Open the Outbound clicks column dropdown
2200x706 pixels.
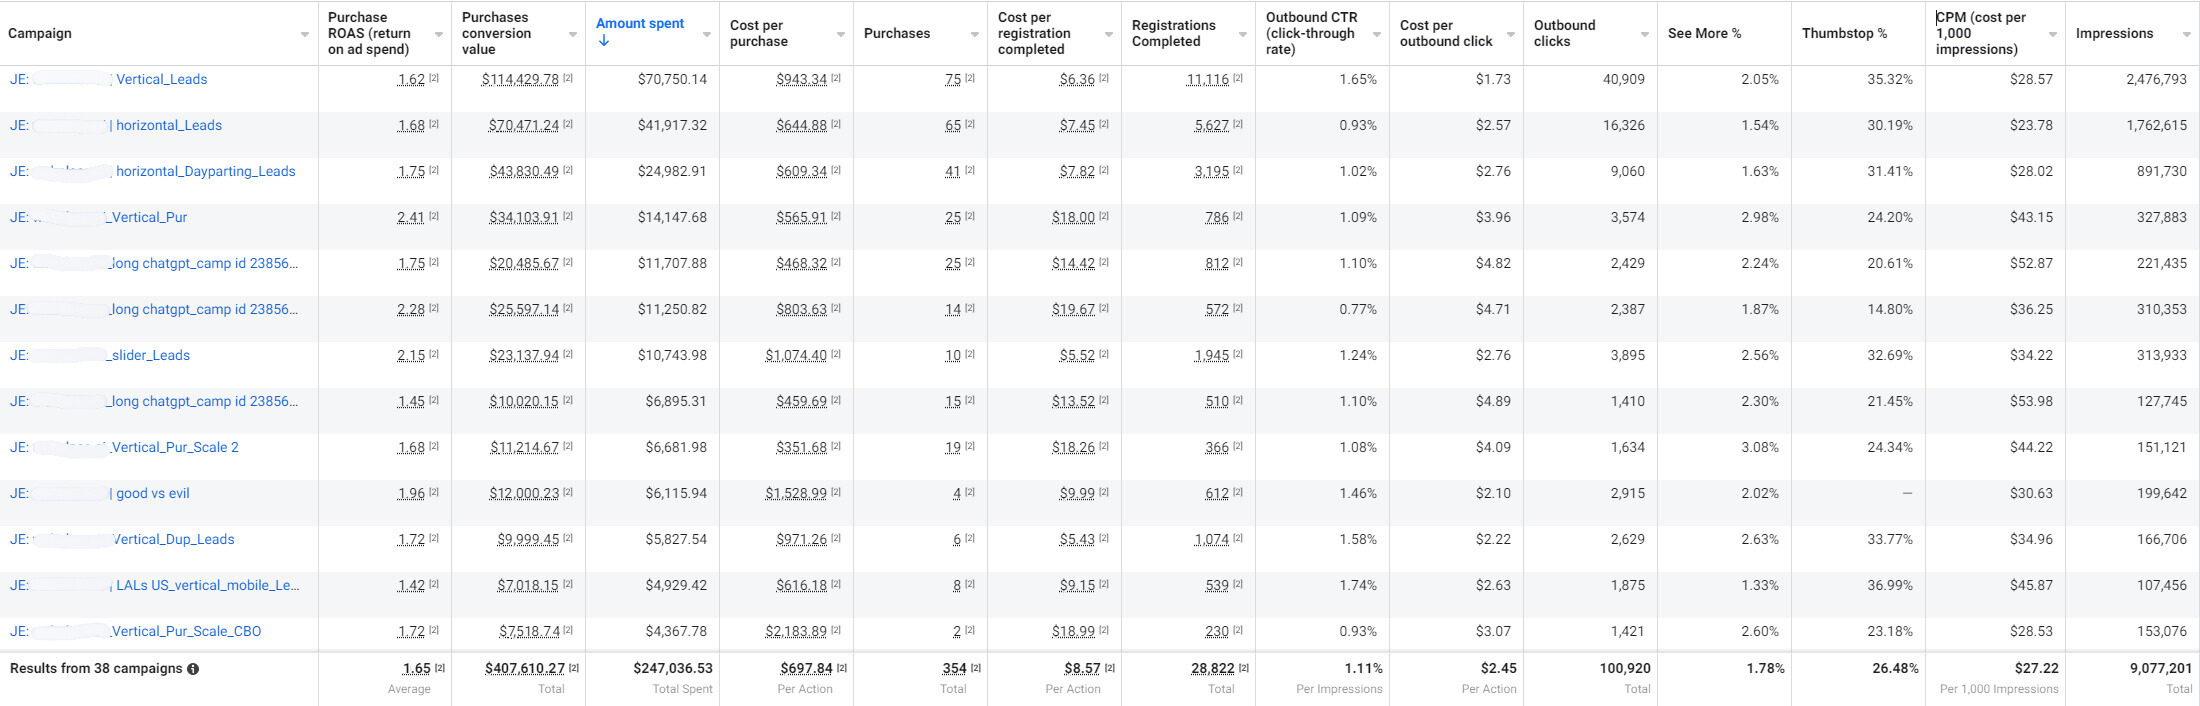point(1645,35)
